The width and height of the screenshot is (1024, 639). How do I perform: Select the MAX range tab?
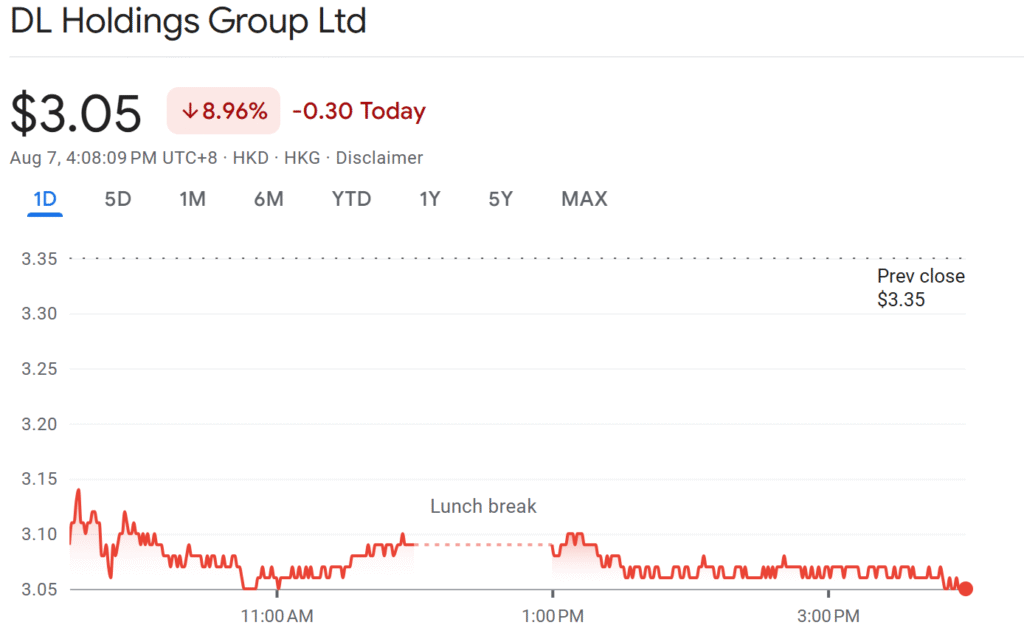[x=584, y=199]
